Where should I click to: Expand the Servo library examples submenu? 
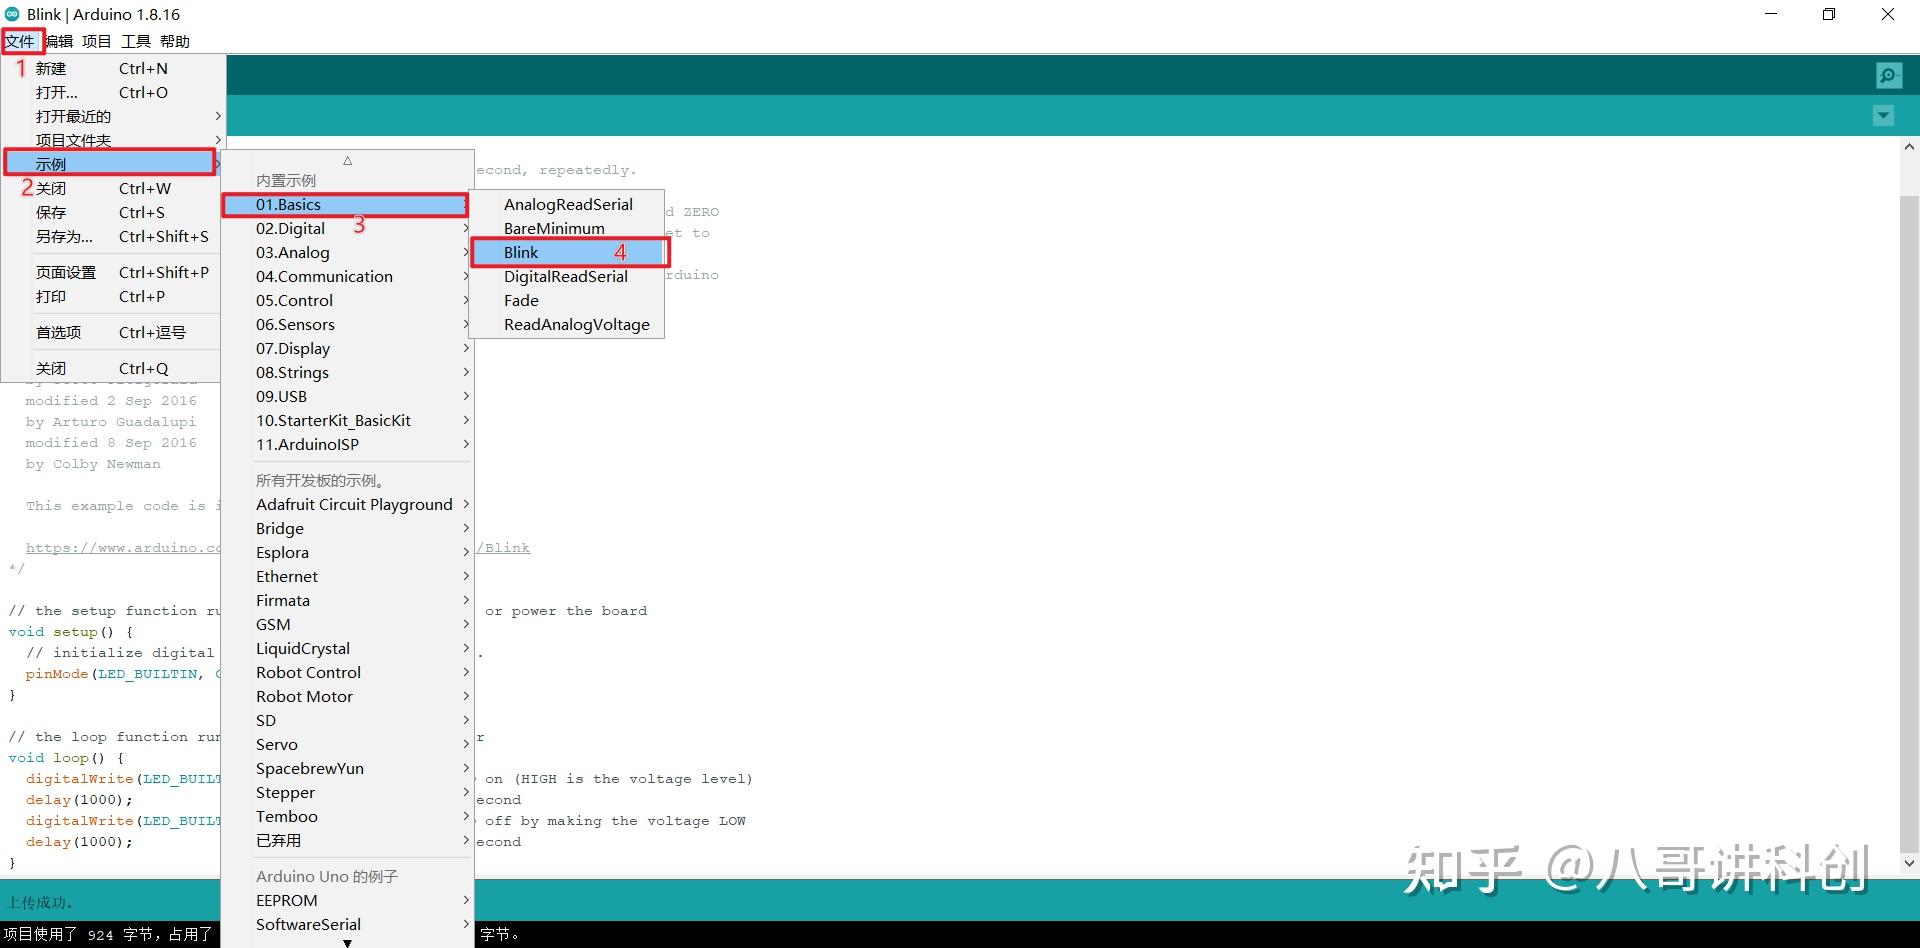pyautogui.click(x=276, y=744)
